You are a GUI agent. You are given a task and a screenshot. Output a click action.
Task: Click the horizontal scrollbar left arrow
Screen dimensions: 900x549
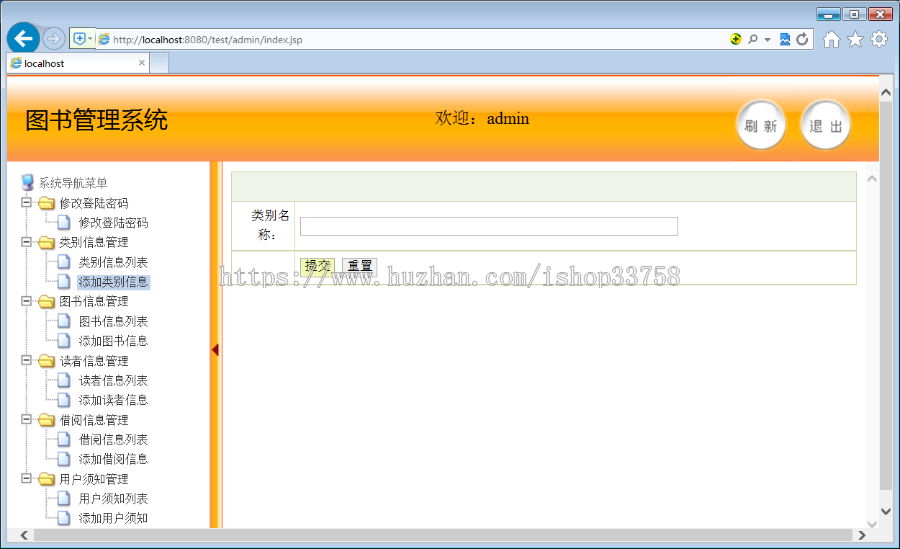click(x=24, y=535)
